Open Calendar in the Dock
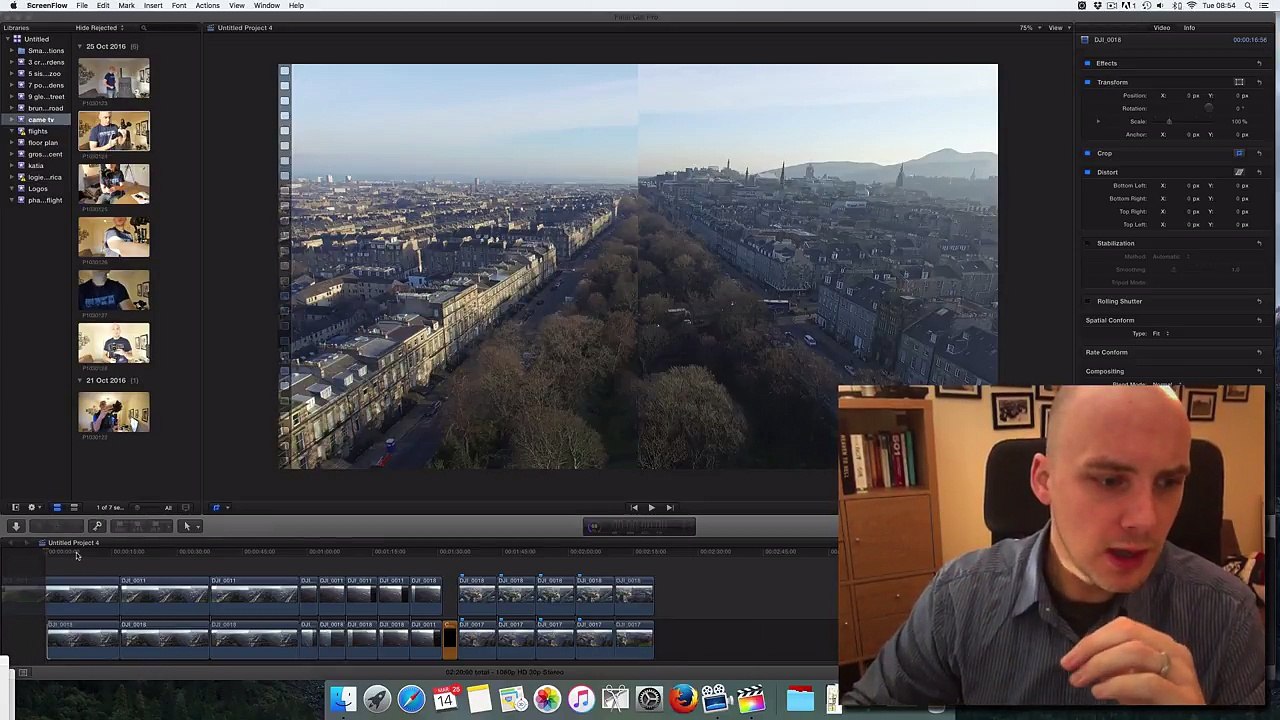The image size is (1280, 720). click(445, 698)
